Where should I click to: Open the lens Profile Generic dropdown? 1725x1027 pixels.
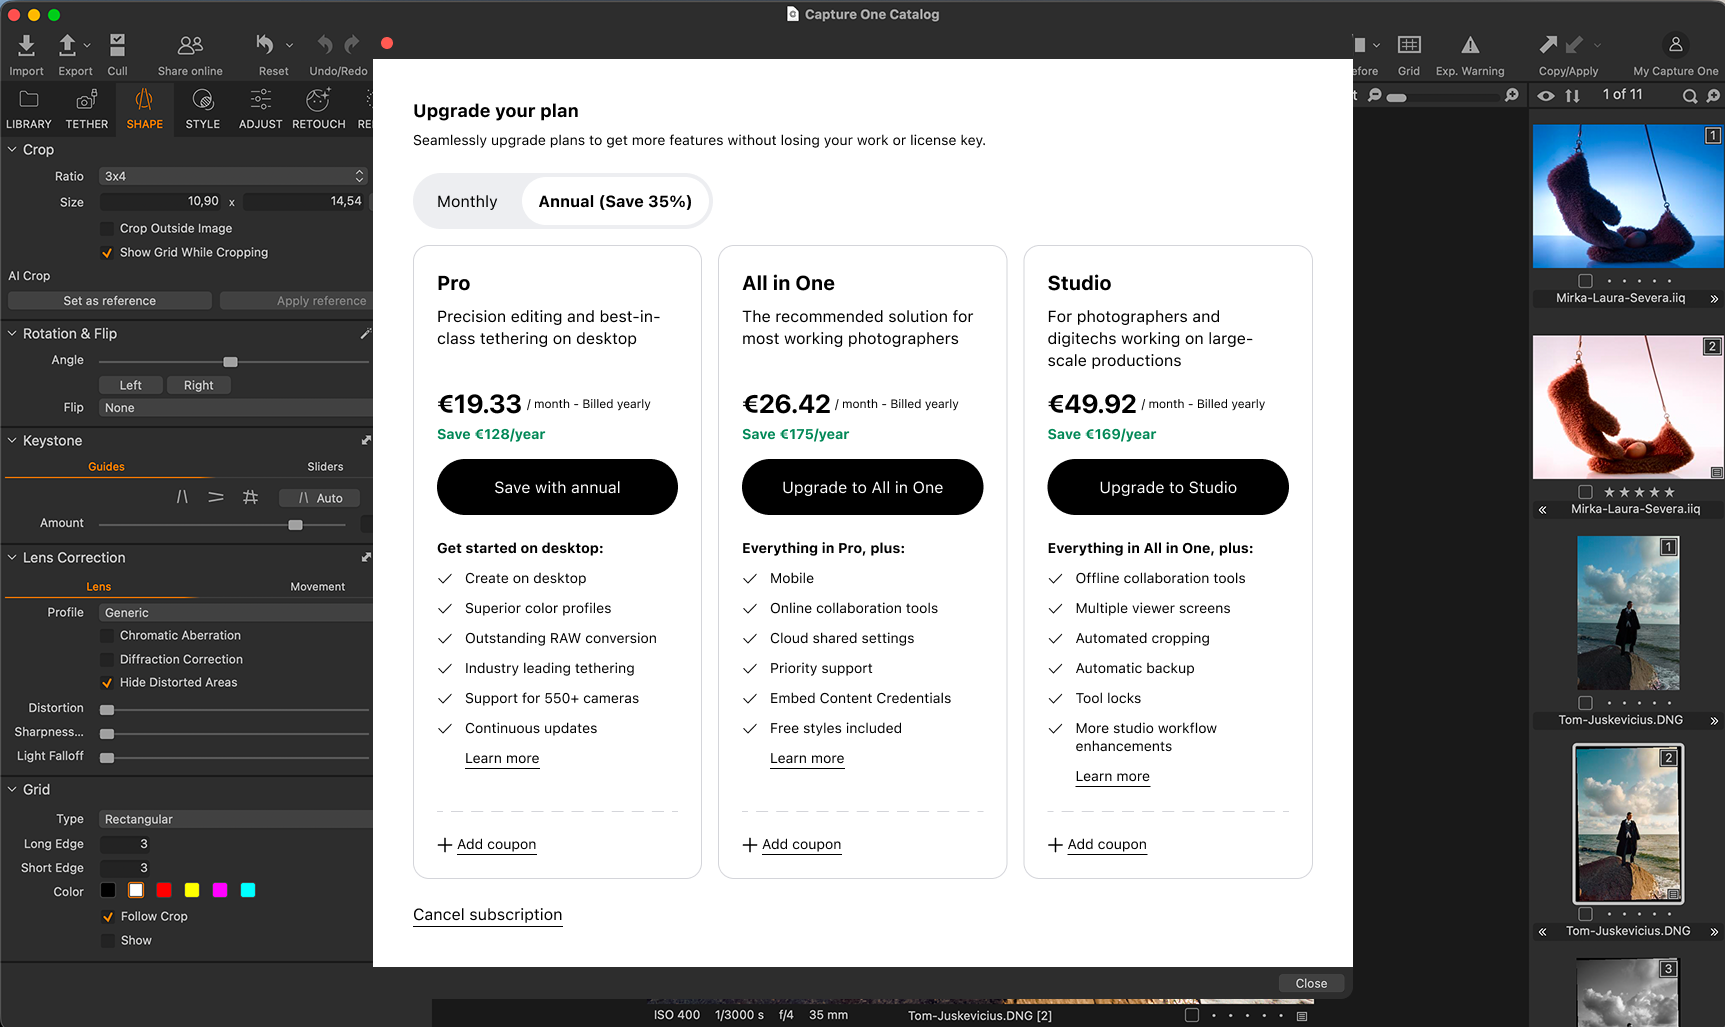[x=236, y=613]
